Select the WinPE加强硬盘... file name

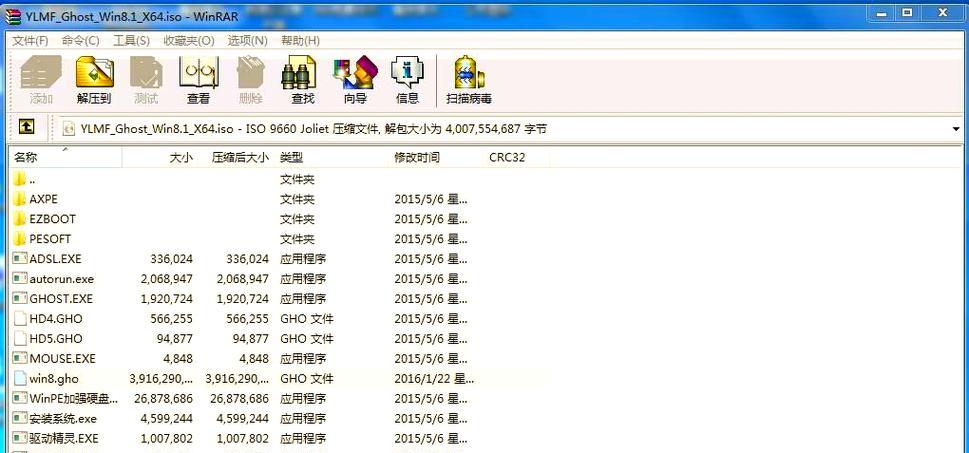[x=74, y=399]
